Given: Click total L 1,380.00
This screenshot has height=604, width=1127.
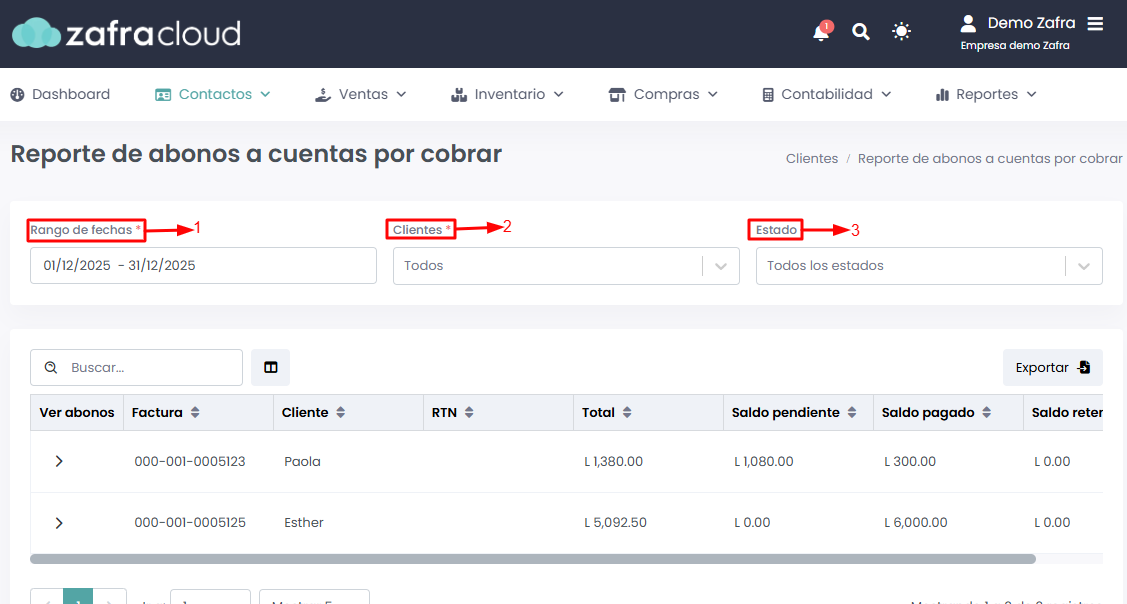Looking at the screenshot, I should [x=613, y=462].
